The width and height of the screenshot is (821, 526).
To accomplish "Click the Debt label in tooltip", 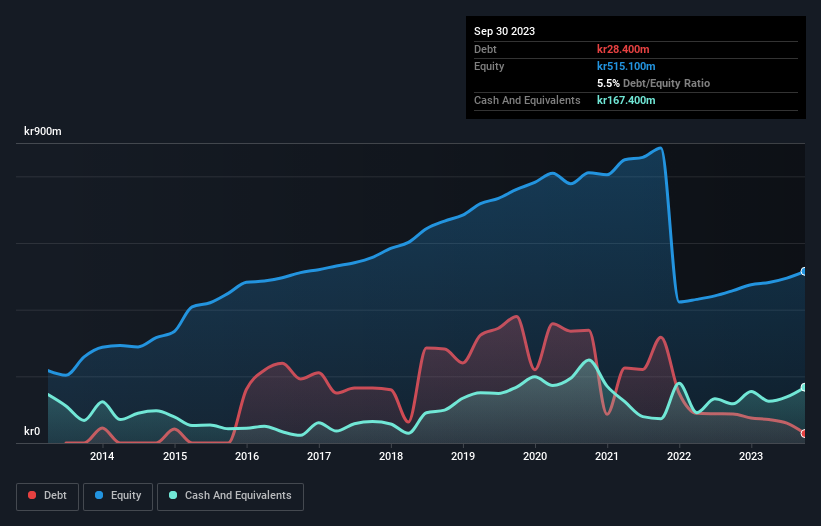I will [485, 49].
